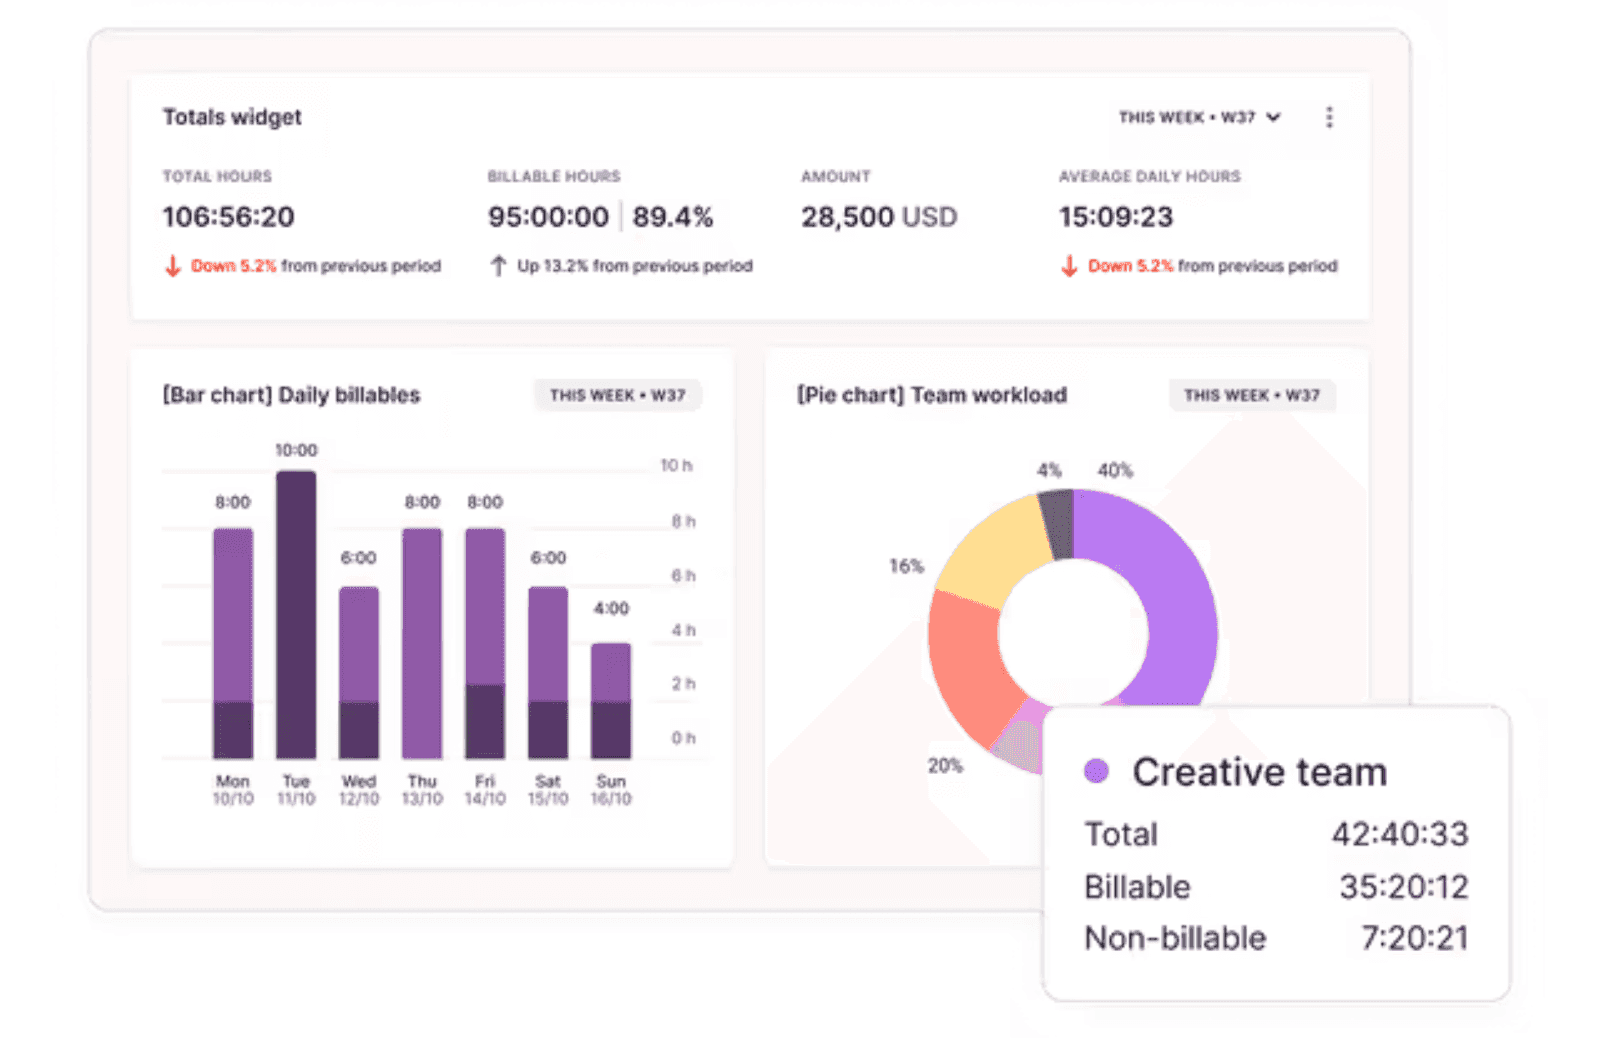Click the red down arrow next to 5.2%
The width and height of the screenshot is (1600, 1045).
[x=172, y=266]
